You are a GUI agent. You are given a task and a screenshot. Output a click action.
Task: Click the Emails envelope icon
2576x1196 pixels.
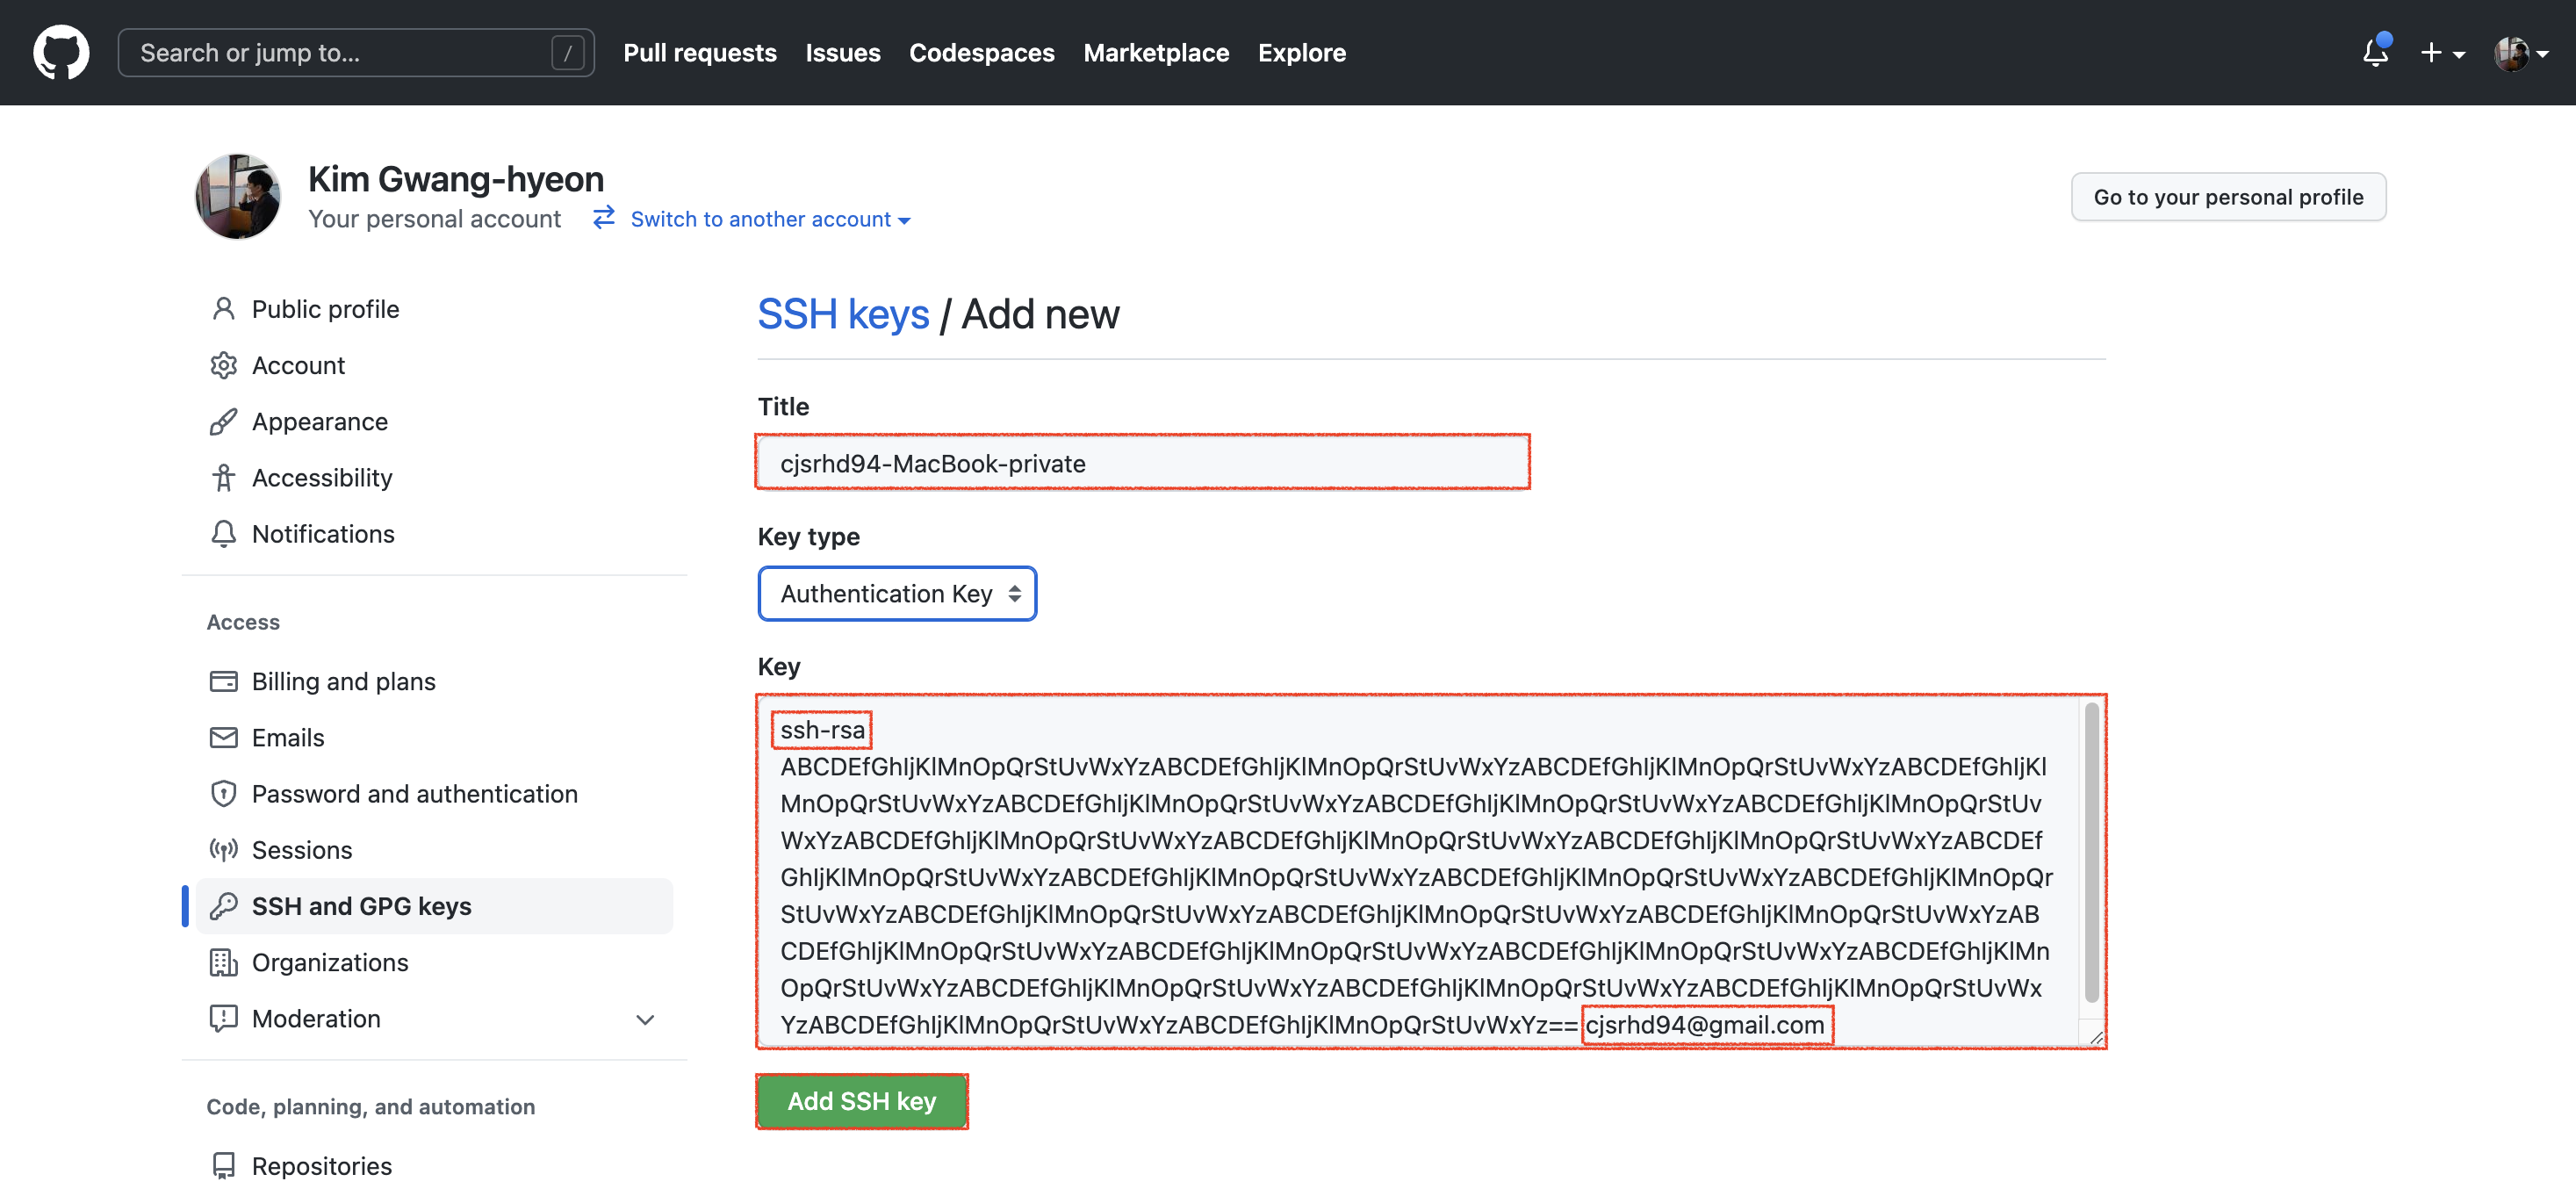(223, 738)
